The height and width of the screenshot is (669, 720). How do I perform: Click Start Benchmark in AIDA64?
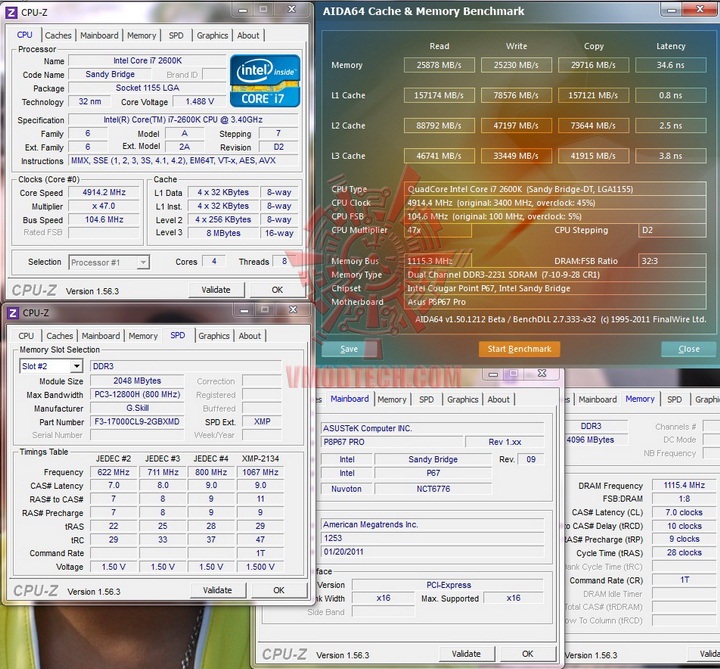pos(519,349)
